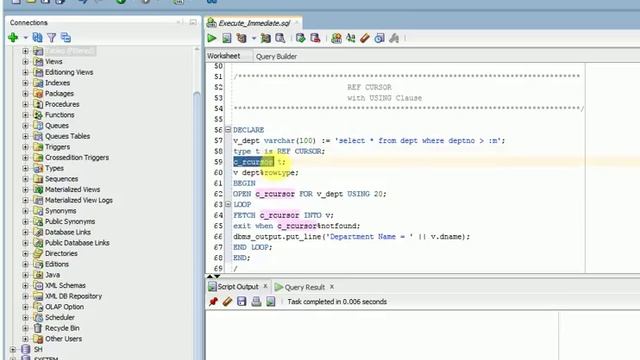Expand the SH connection node
The image size is (640, 360).
coord(13,349)
